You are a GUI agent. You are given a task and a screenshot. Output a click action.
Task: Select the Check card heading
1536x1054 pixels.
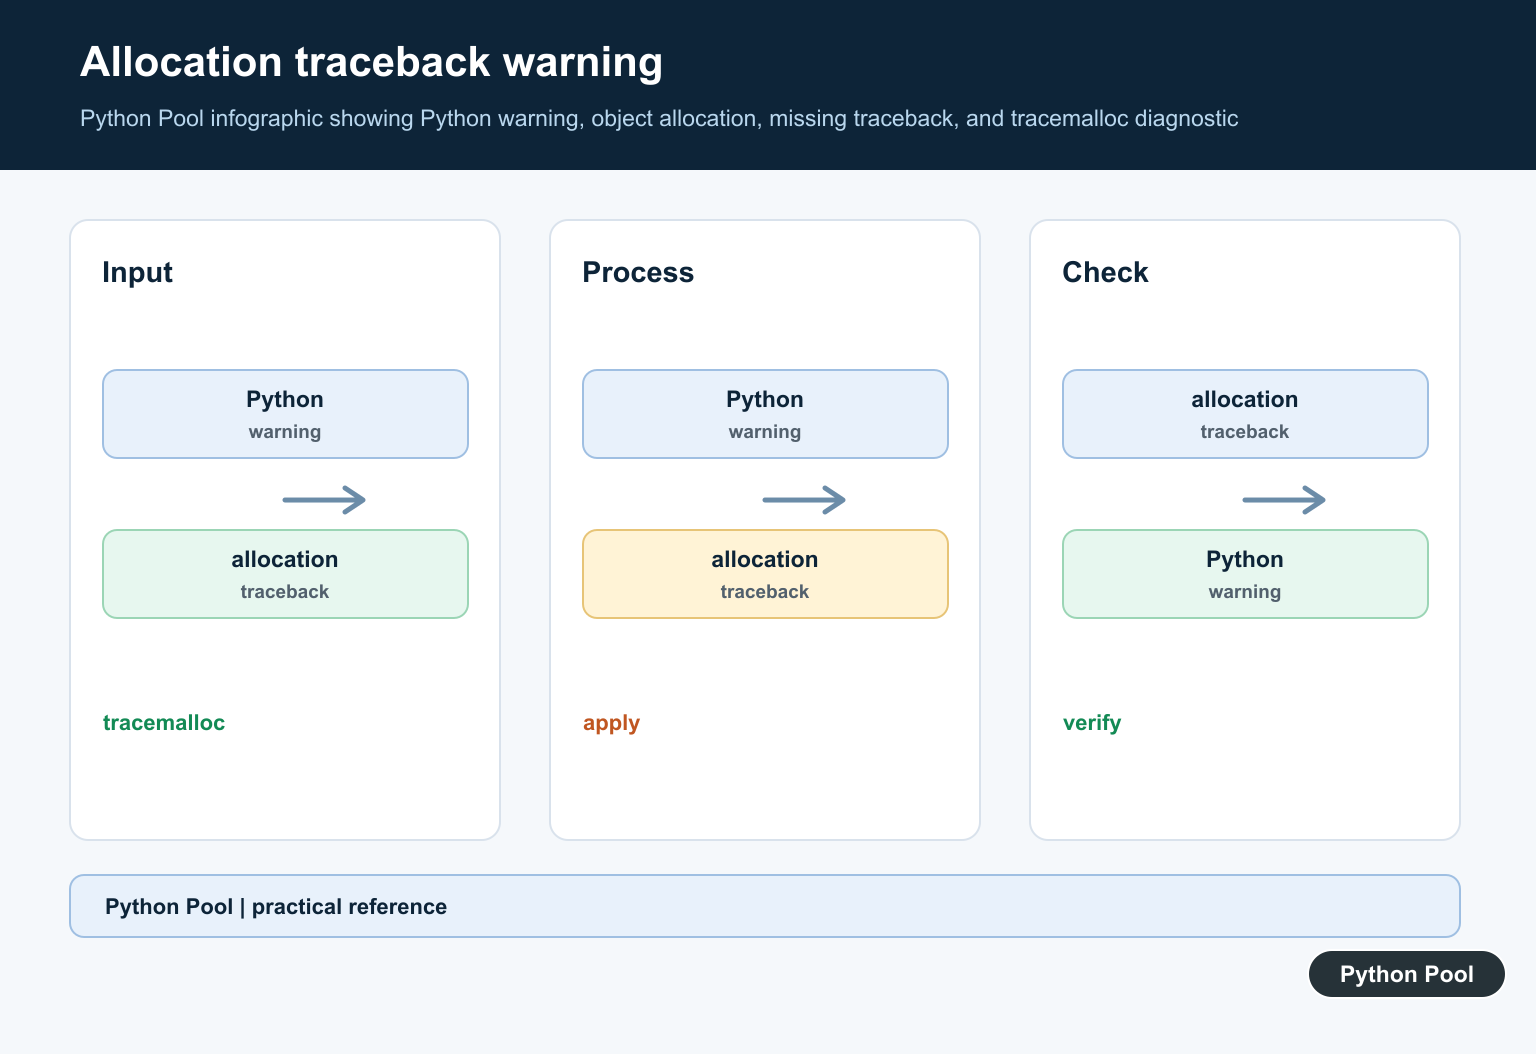[x=1105, y=272]
